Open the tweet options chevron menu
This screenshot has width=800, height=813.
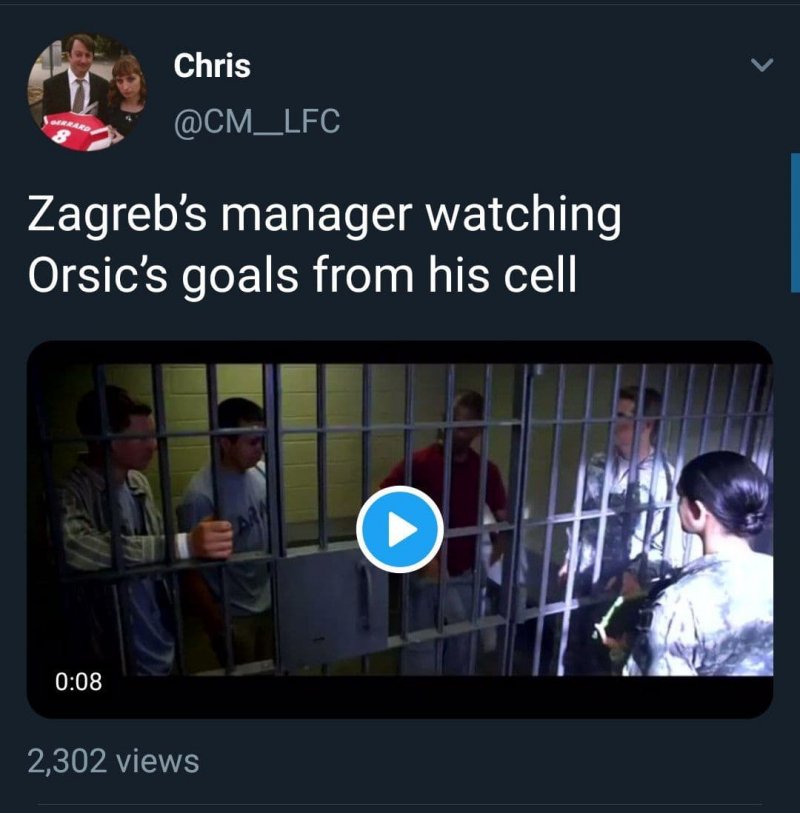click(761, 66)
